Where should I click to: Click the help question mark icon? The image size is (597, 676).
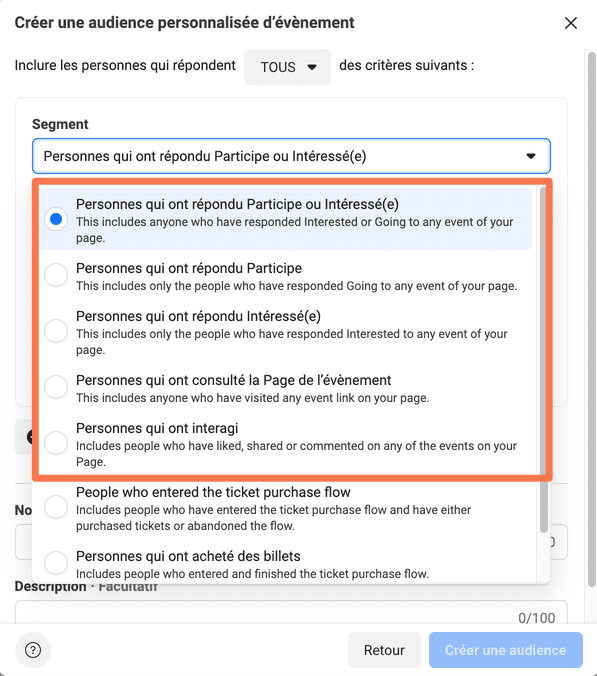33,650
